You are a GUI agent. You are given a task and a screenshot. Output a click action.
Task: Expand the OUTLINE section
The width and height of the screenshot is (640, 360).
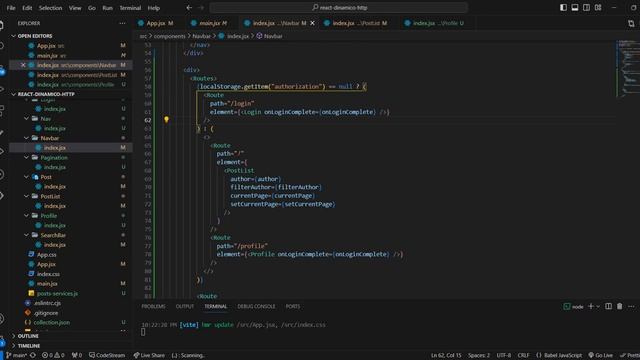click(28, 336)
